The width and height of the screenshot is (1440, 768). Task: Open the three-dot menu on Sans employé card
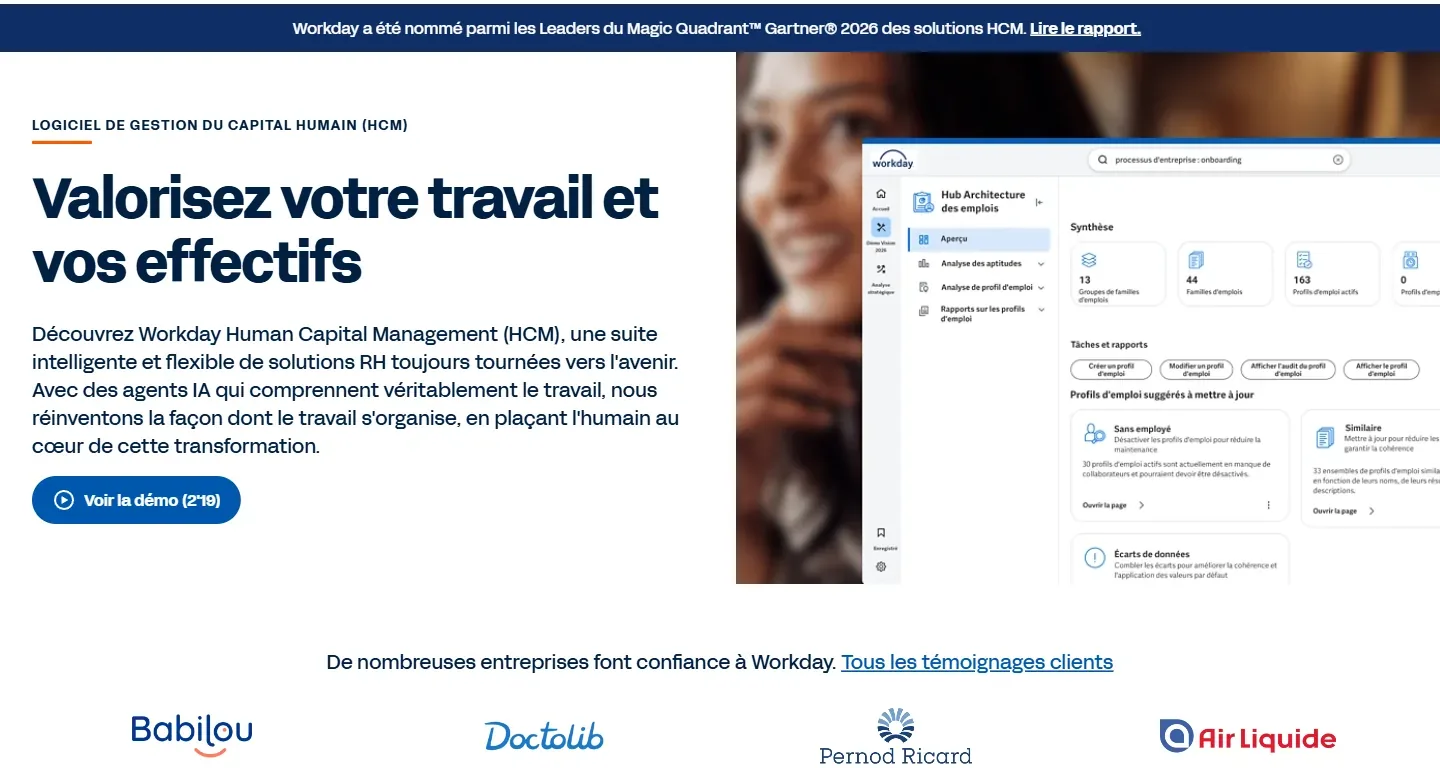1269,505
